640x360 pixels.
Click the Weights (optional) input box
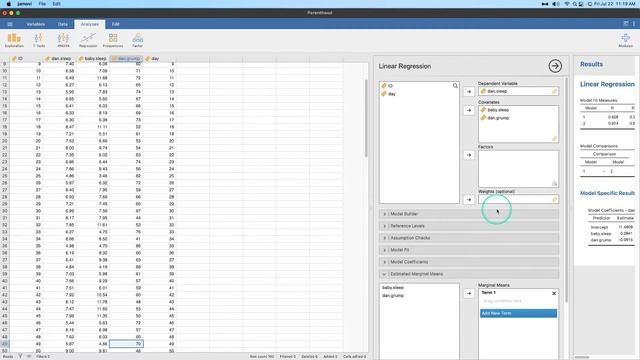(x=518, y=200)
